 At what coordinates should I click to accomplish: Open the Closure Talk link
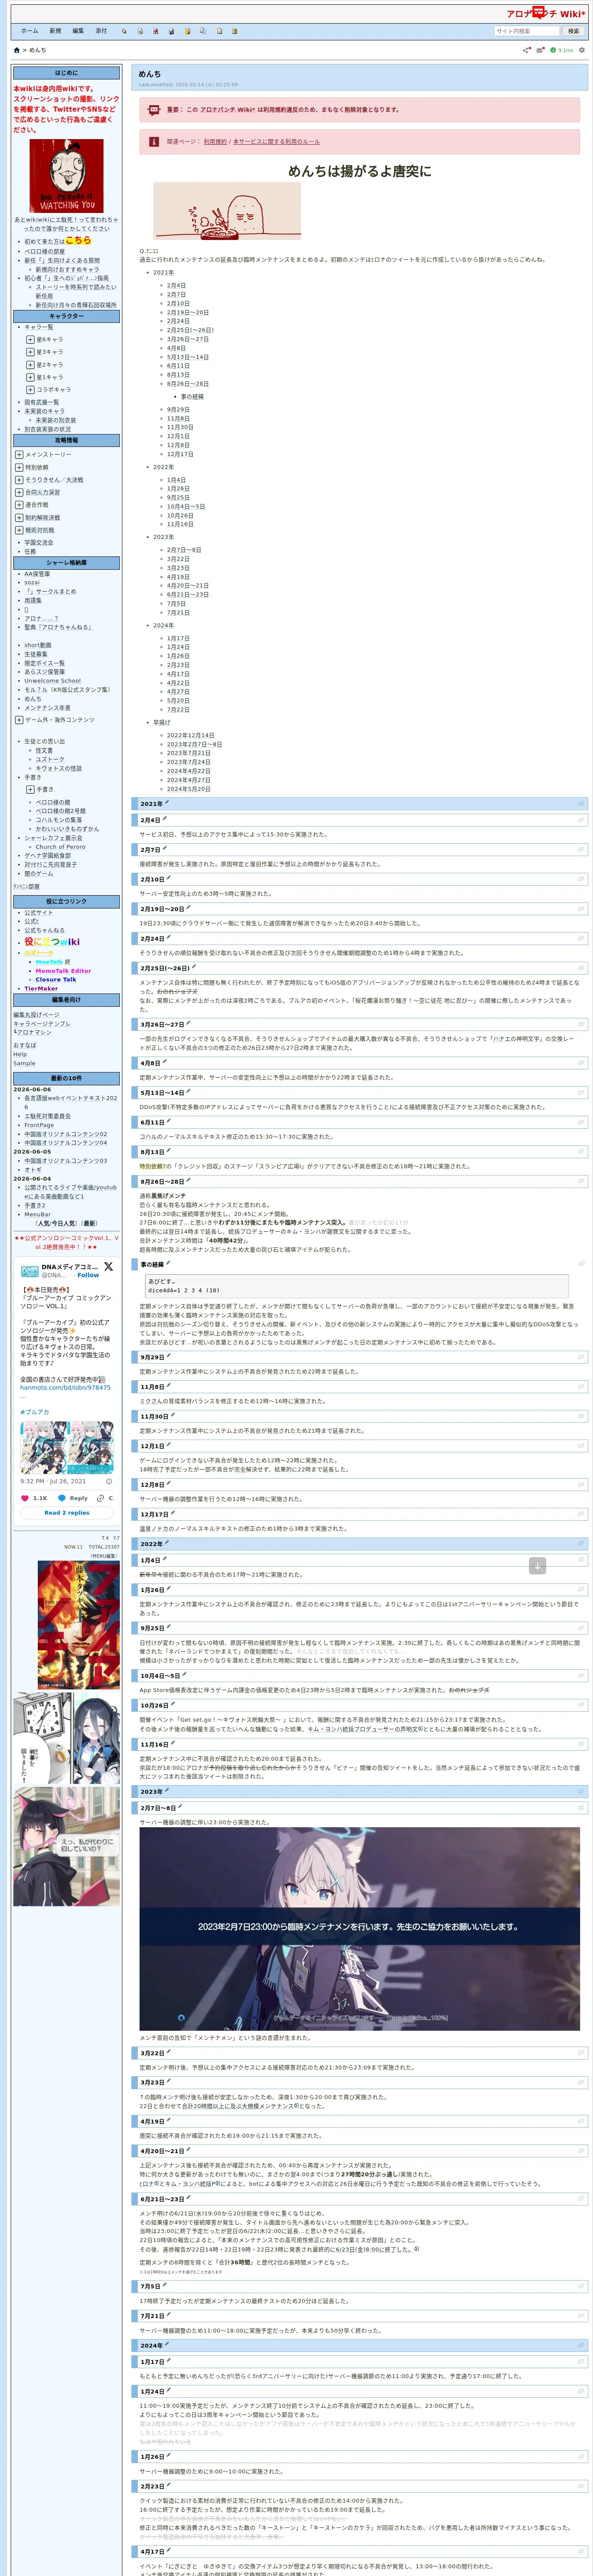[56, 980]
